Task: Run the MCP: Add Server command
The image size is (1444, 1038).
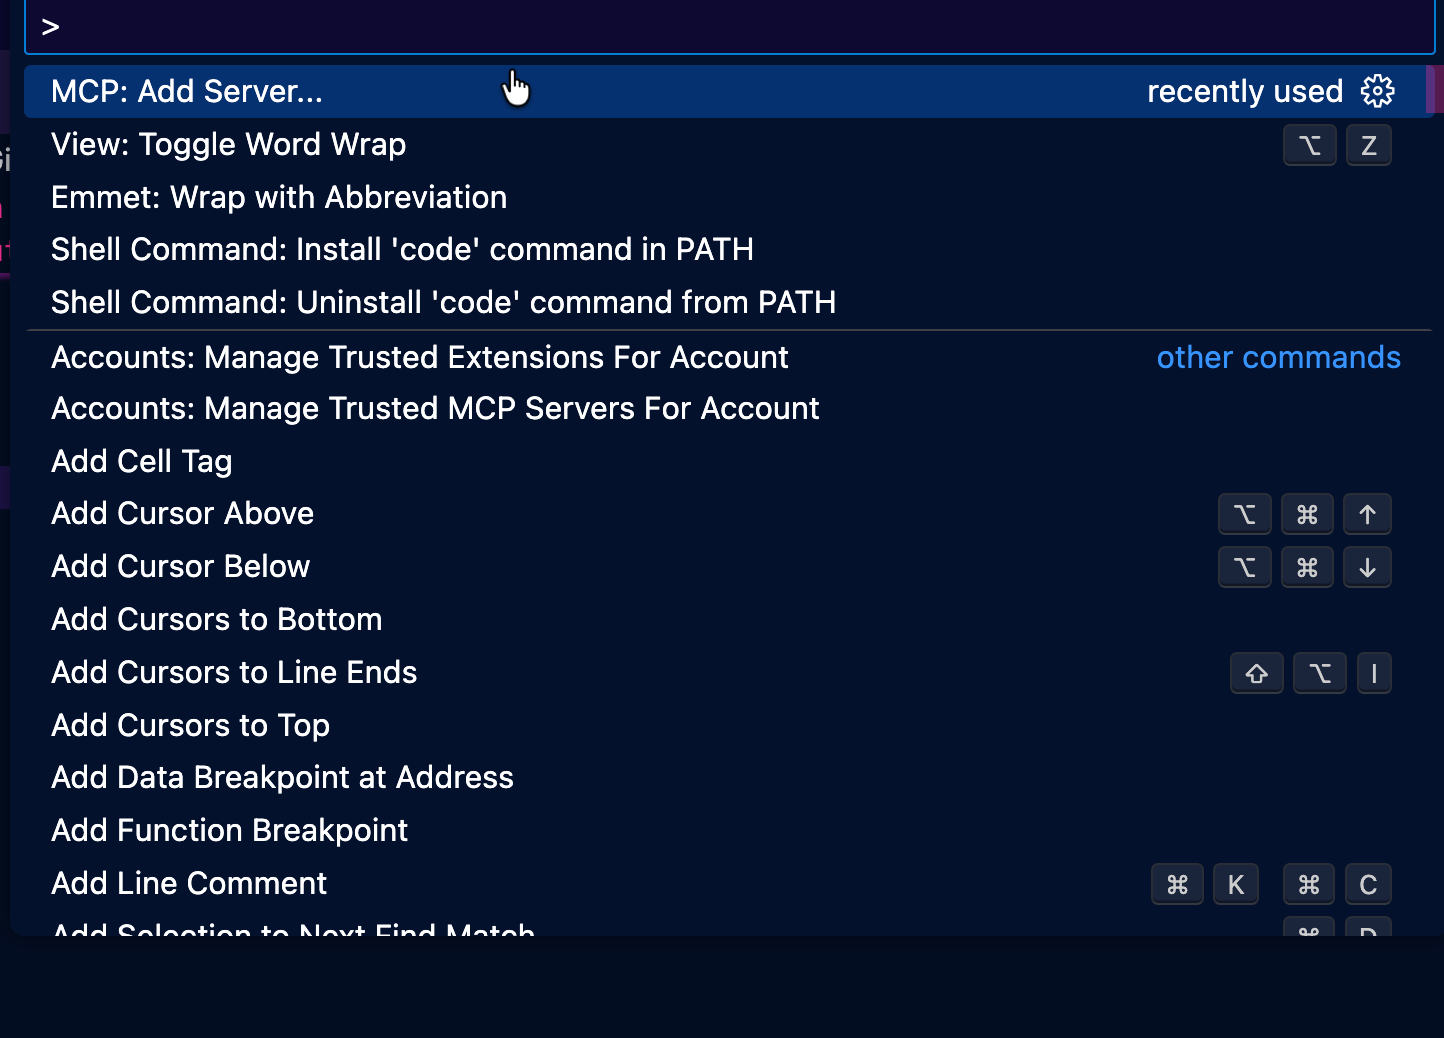Action: pos(187,92)
